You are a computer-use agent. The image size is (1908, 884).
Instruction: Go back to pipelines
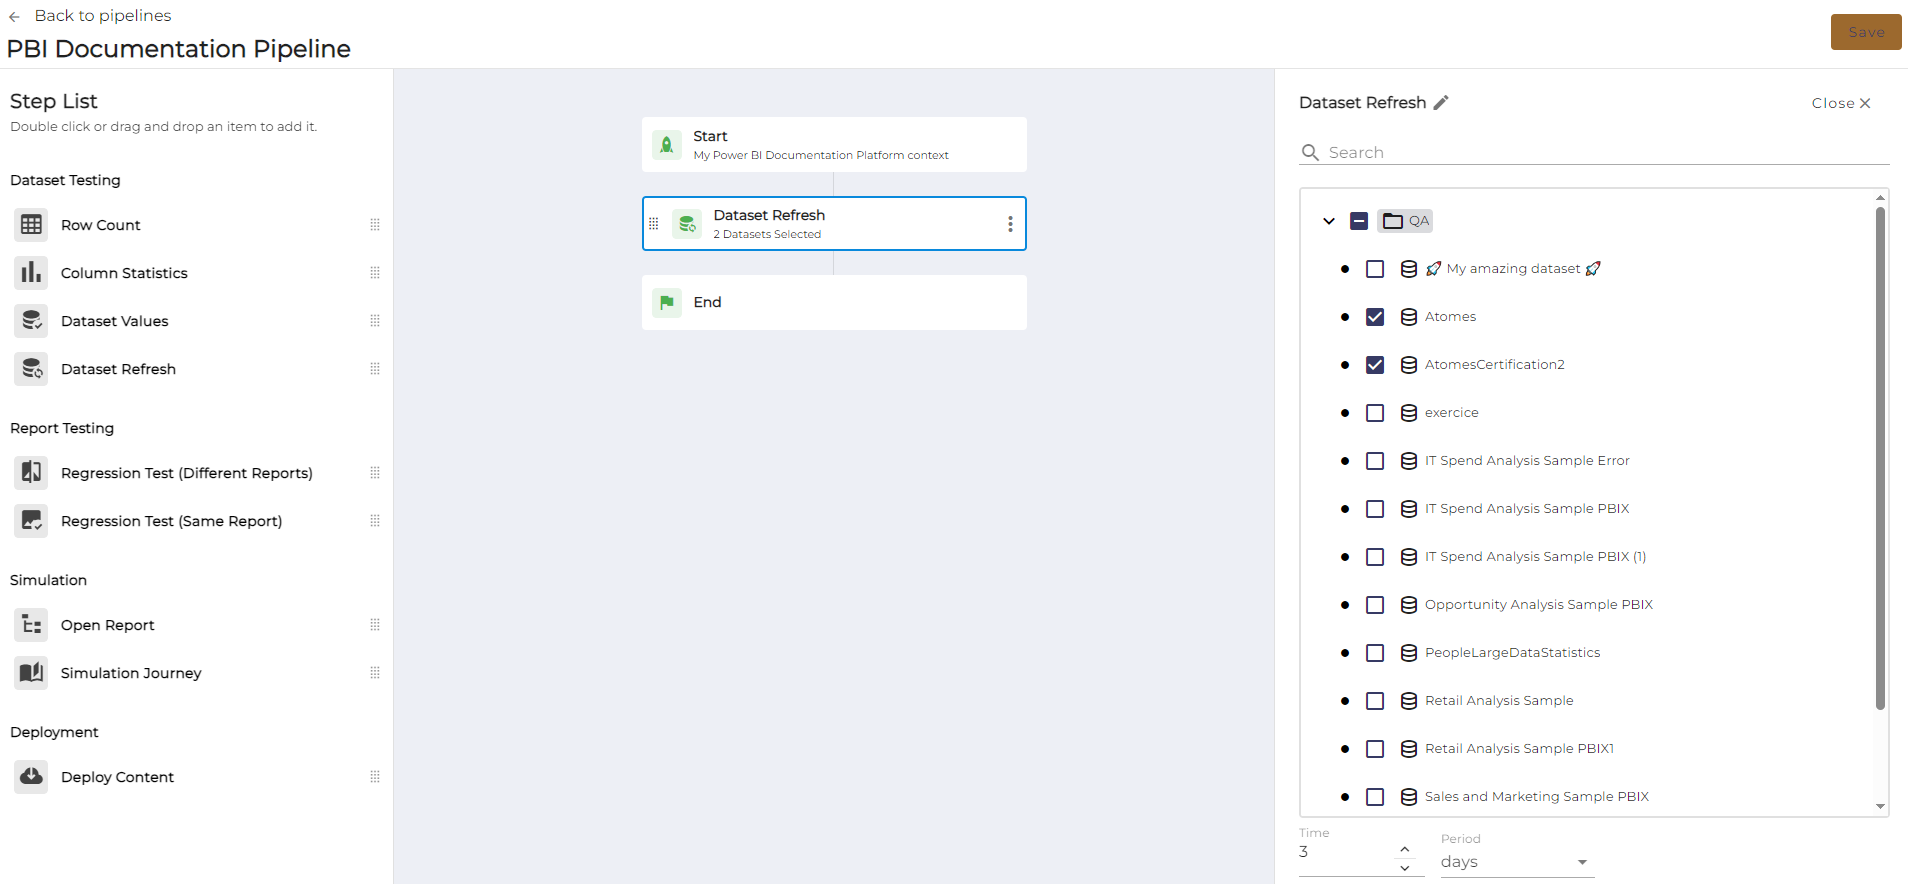point(103,16)
